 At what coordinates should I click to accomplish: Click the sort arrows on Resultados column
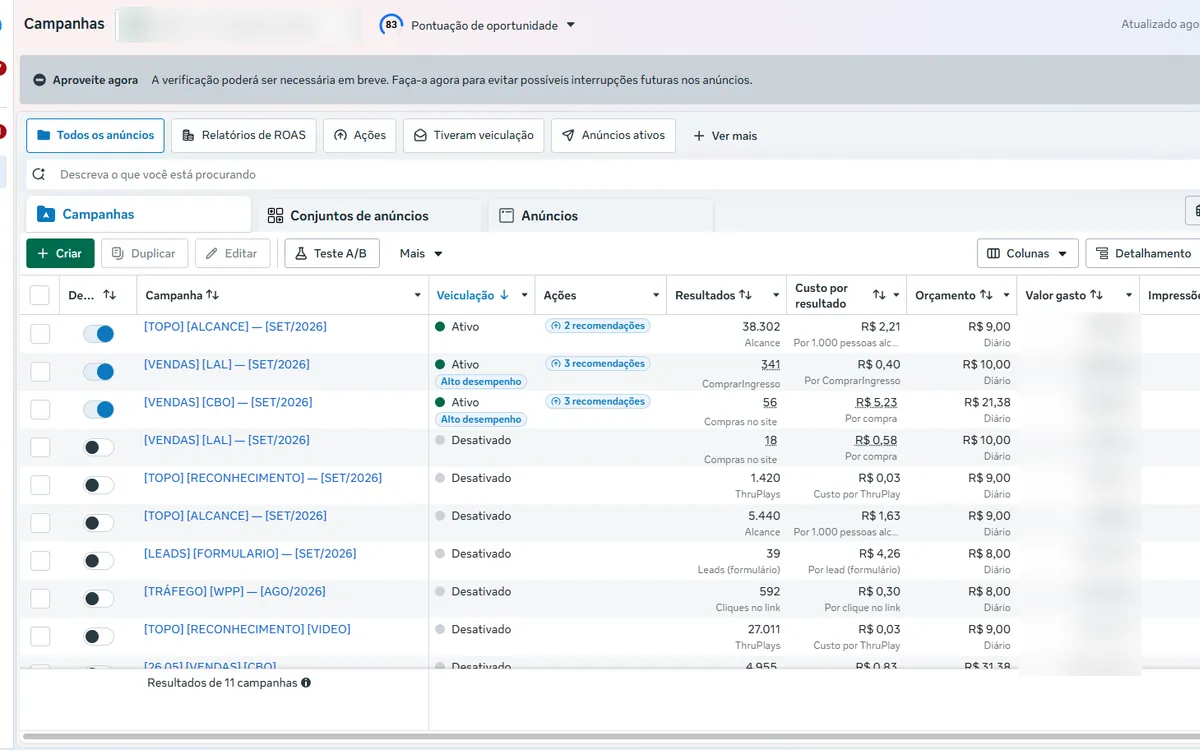745,295
